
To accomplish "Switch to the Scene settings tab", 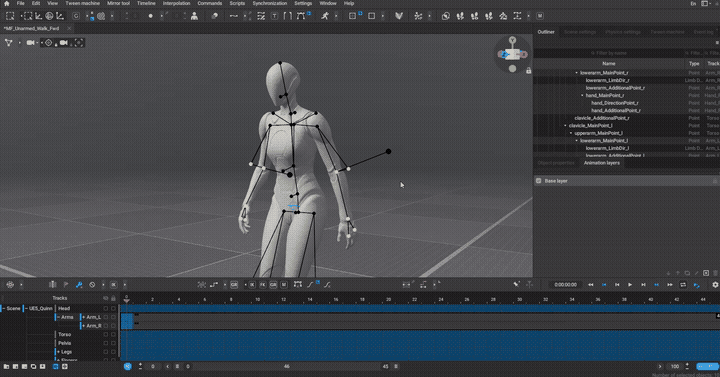I will click(x=579, y=32).
